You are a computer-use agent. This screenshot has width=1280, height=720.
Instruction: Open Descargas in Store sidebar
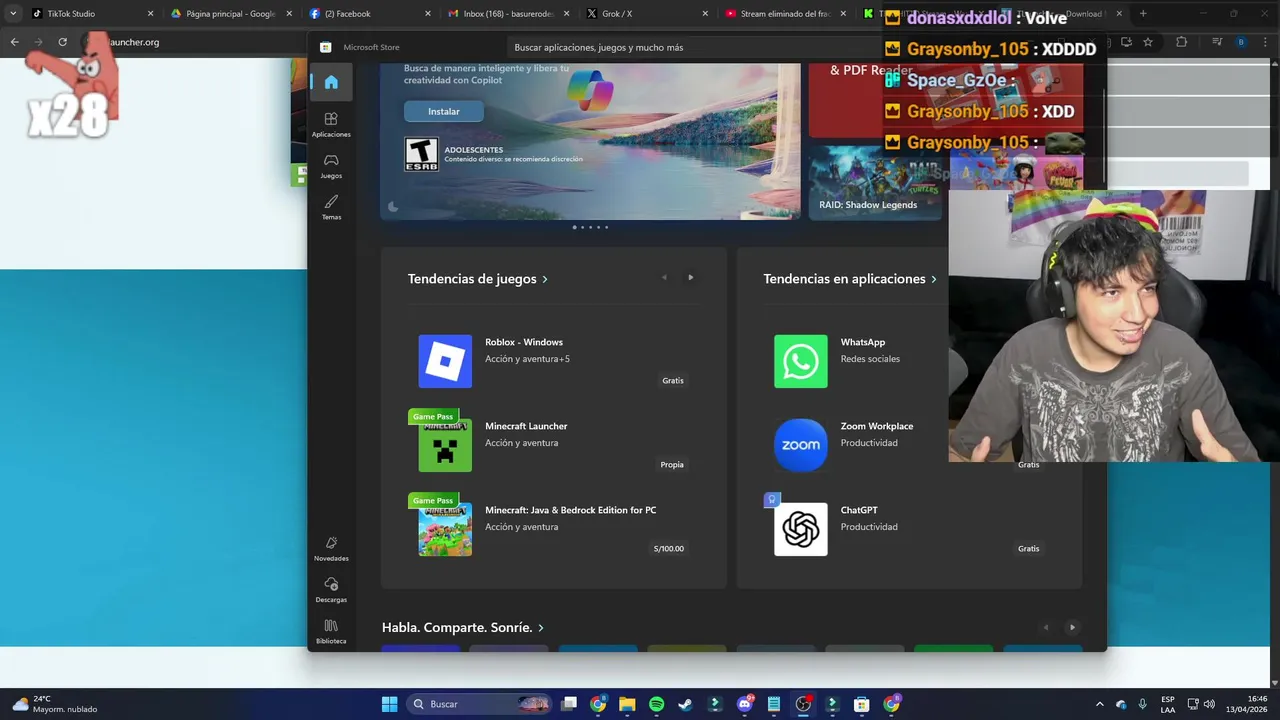[331, 589]
